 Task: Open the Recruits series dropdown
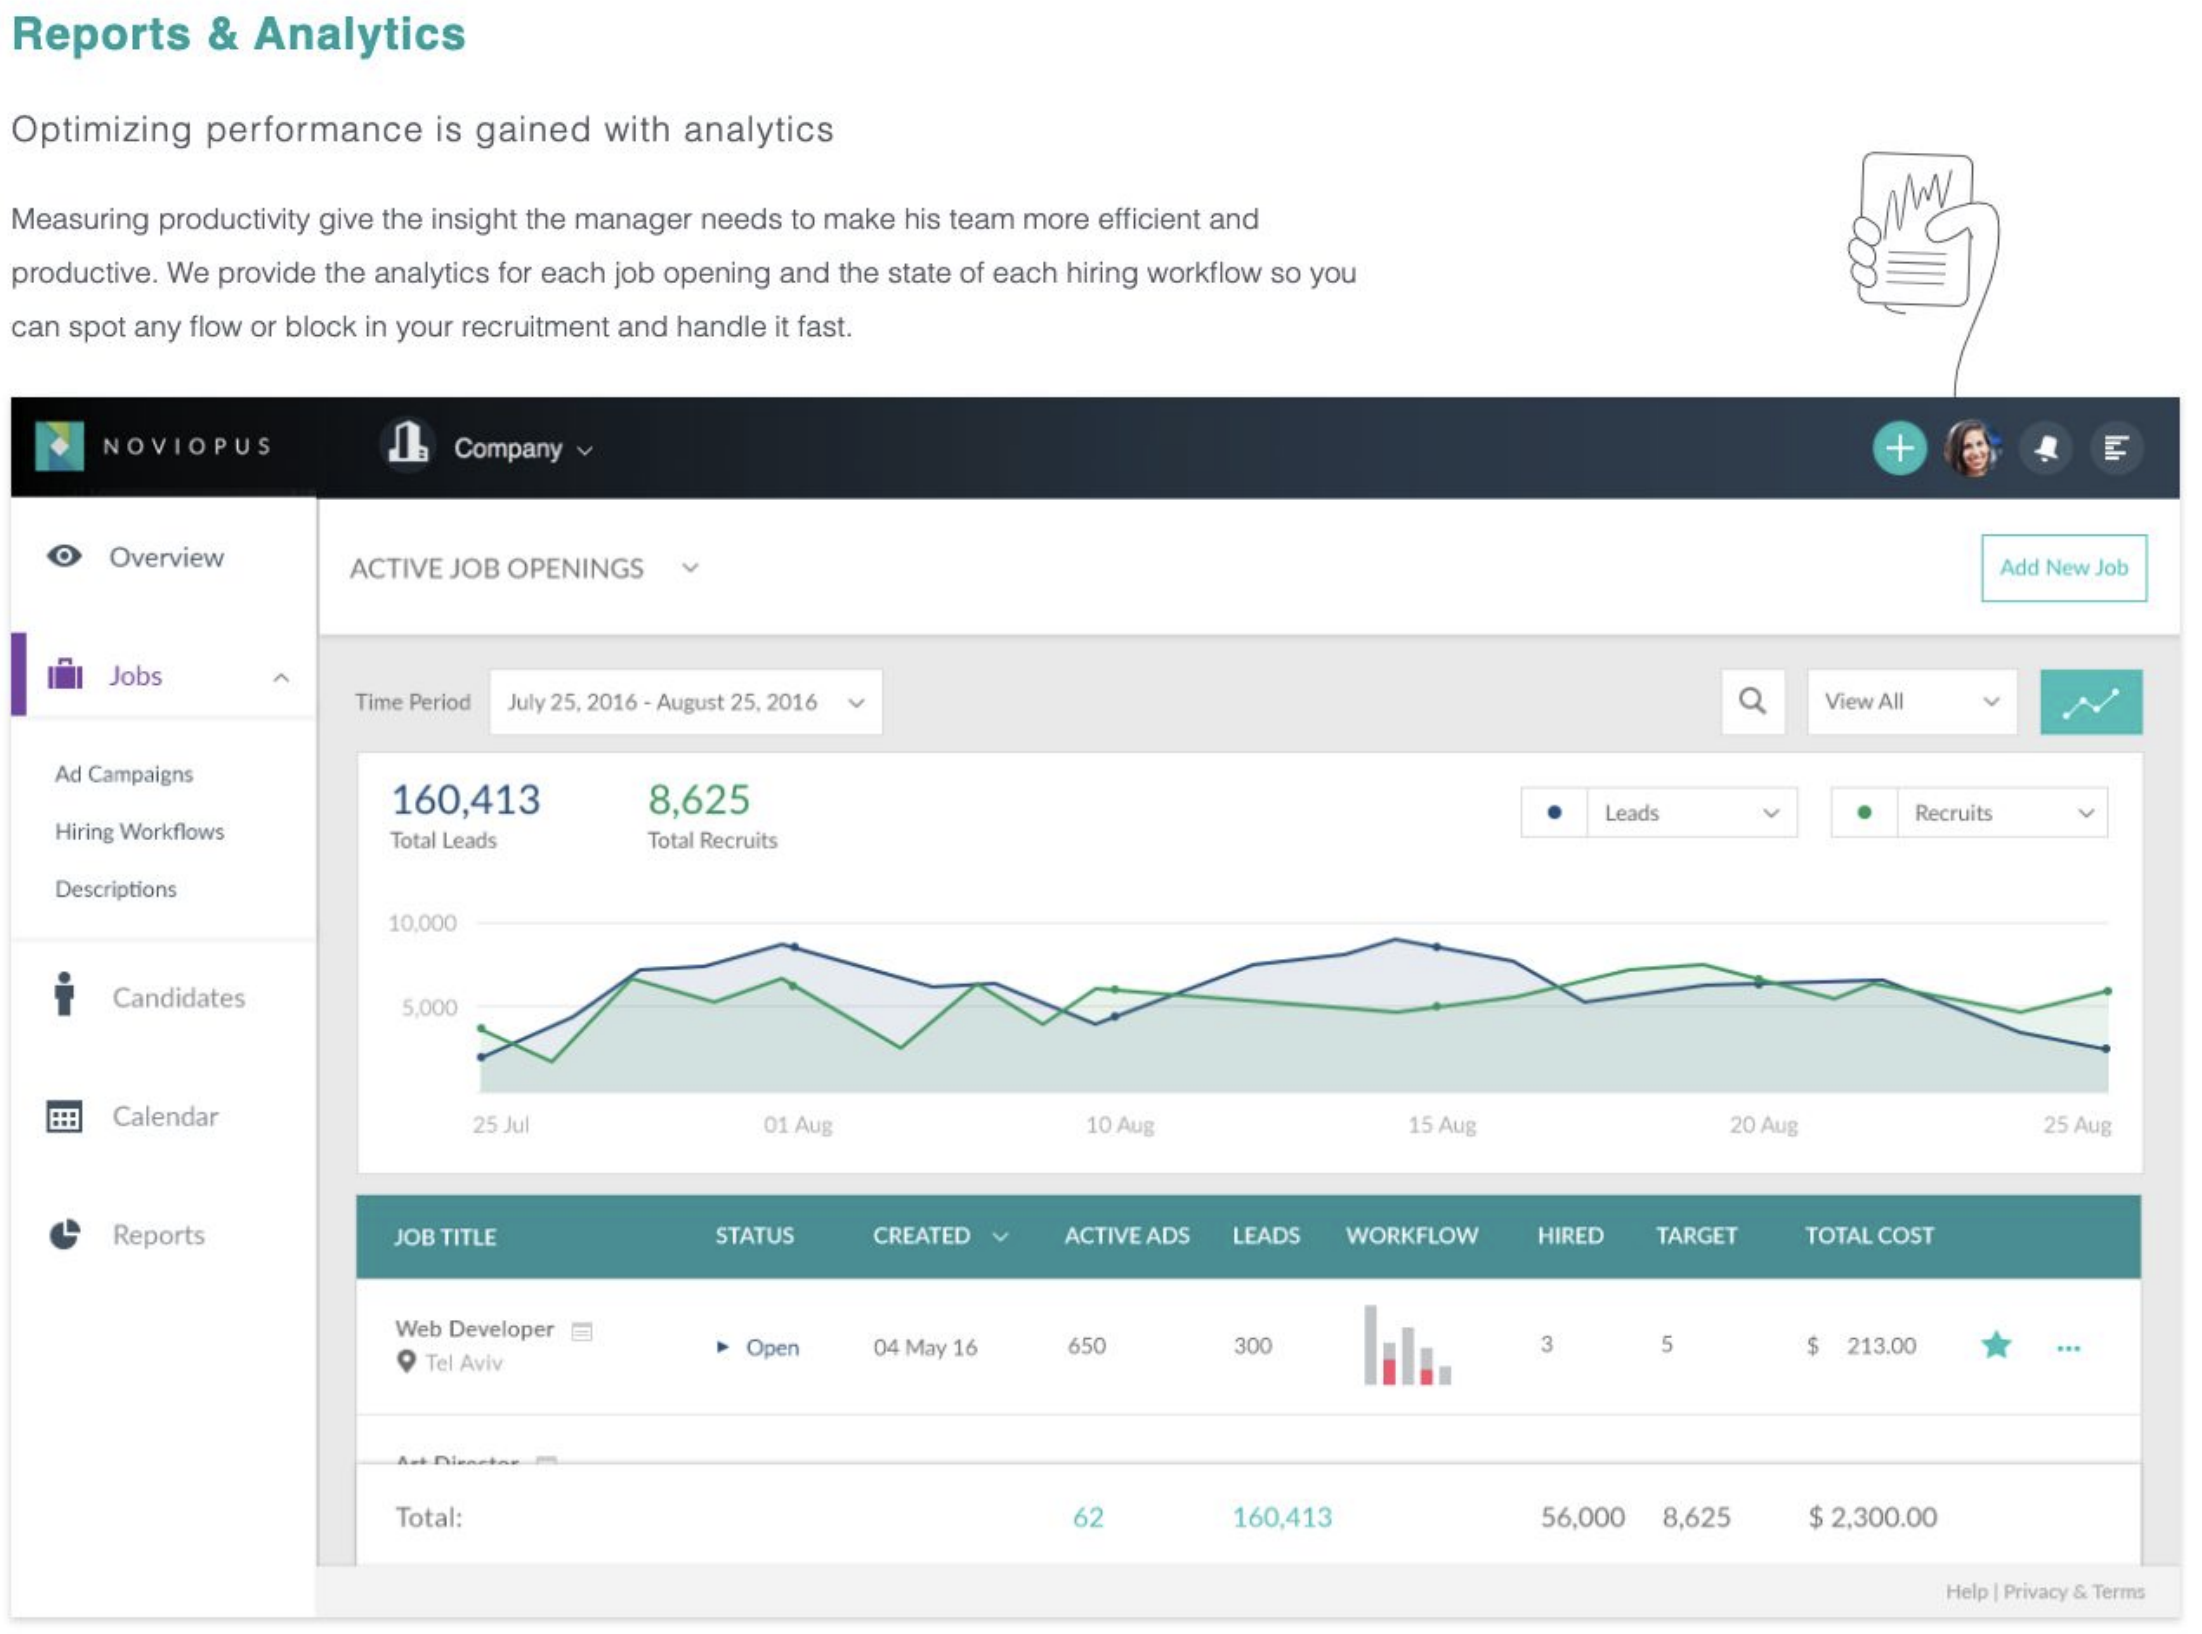pyautogui.click(x=2001, y=813)
